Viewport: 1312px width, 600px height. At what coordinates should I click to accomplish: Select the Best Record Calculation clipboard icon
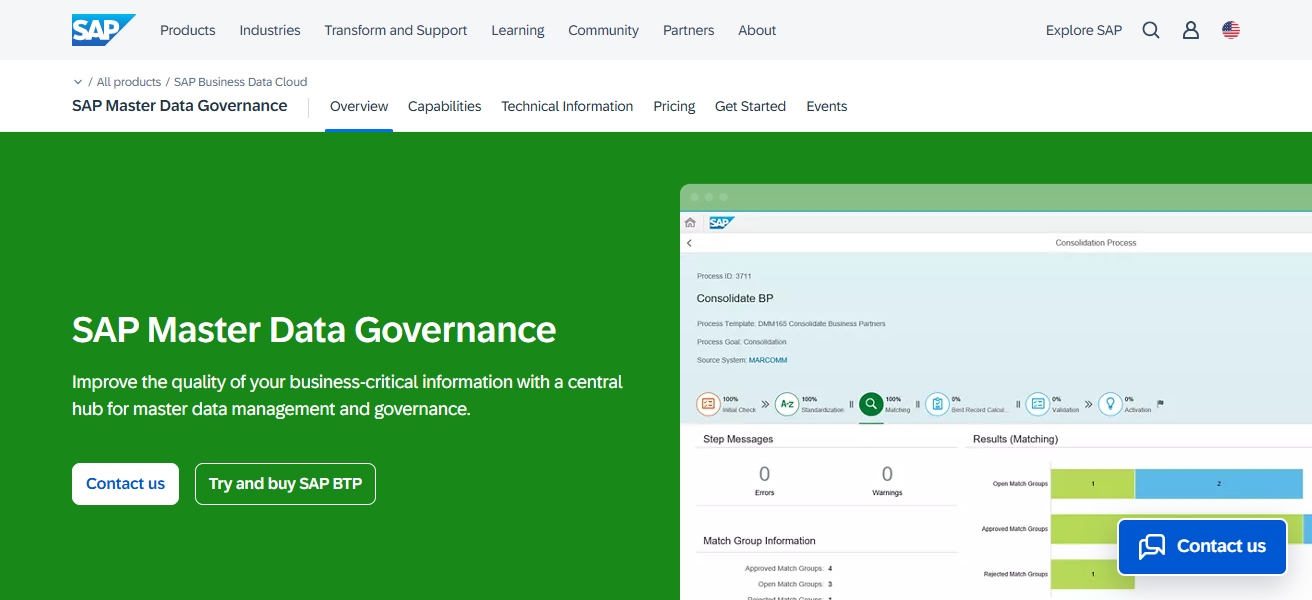pos(937,404)
